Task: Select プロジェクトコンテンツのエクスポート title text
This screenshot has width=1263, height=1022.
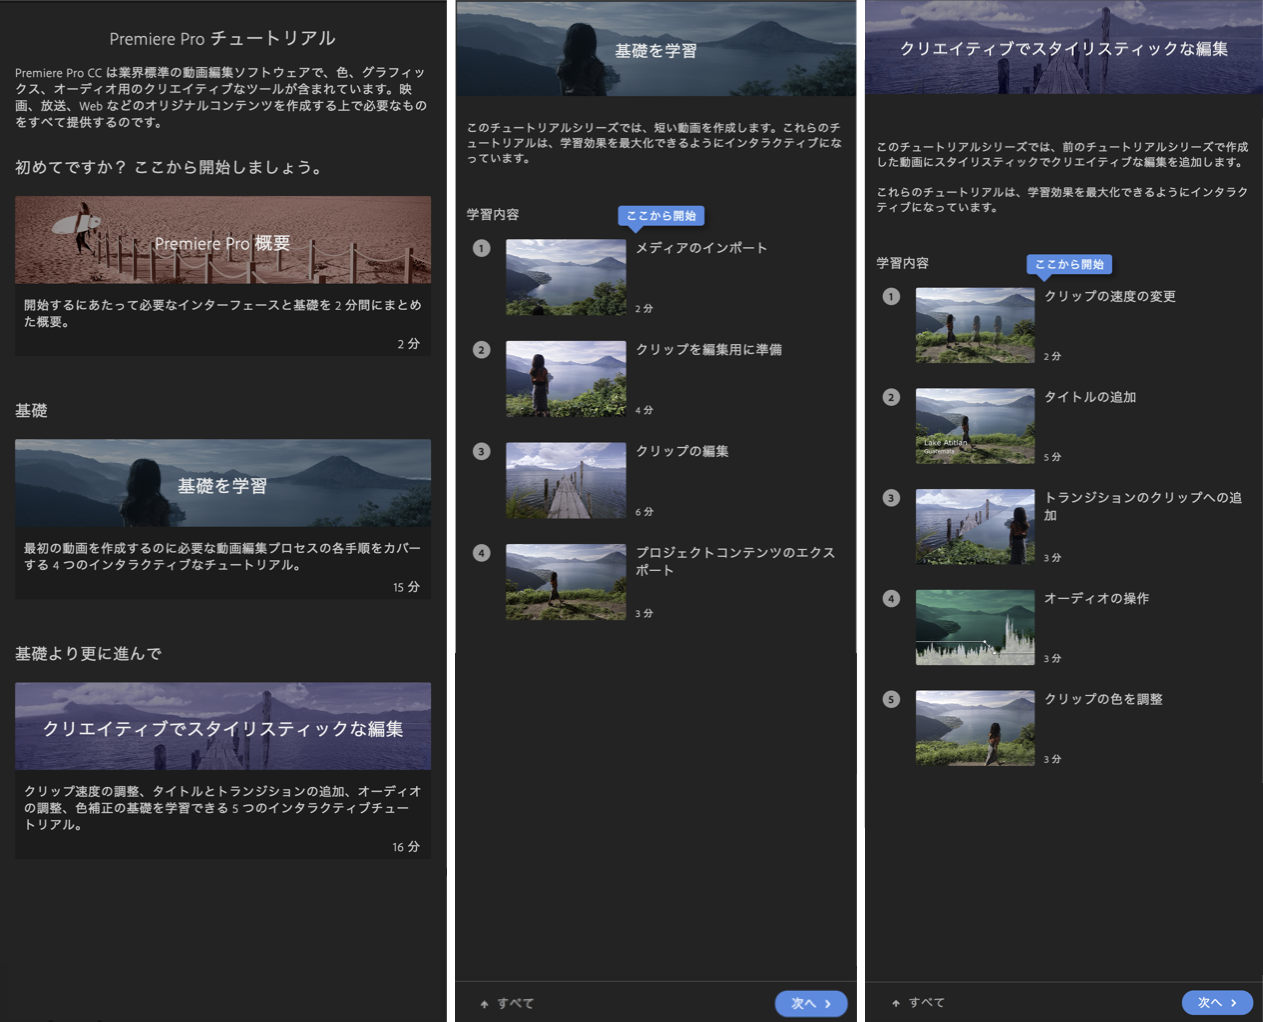Action: pyautogui.click(x=735, y=561)
